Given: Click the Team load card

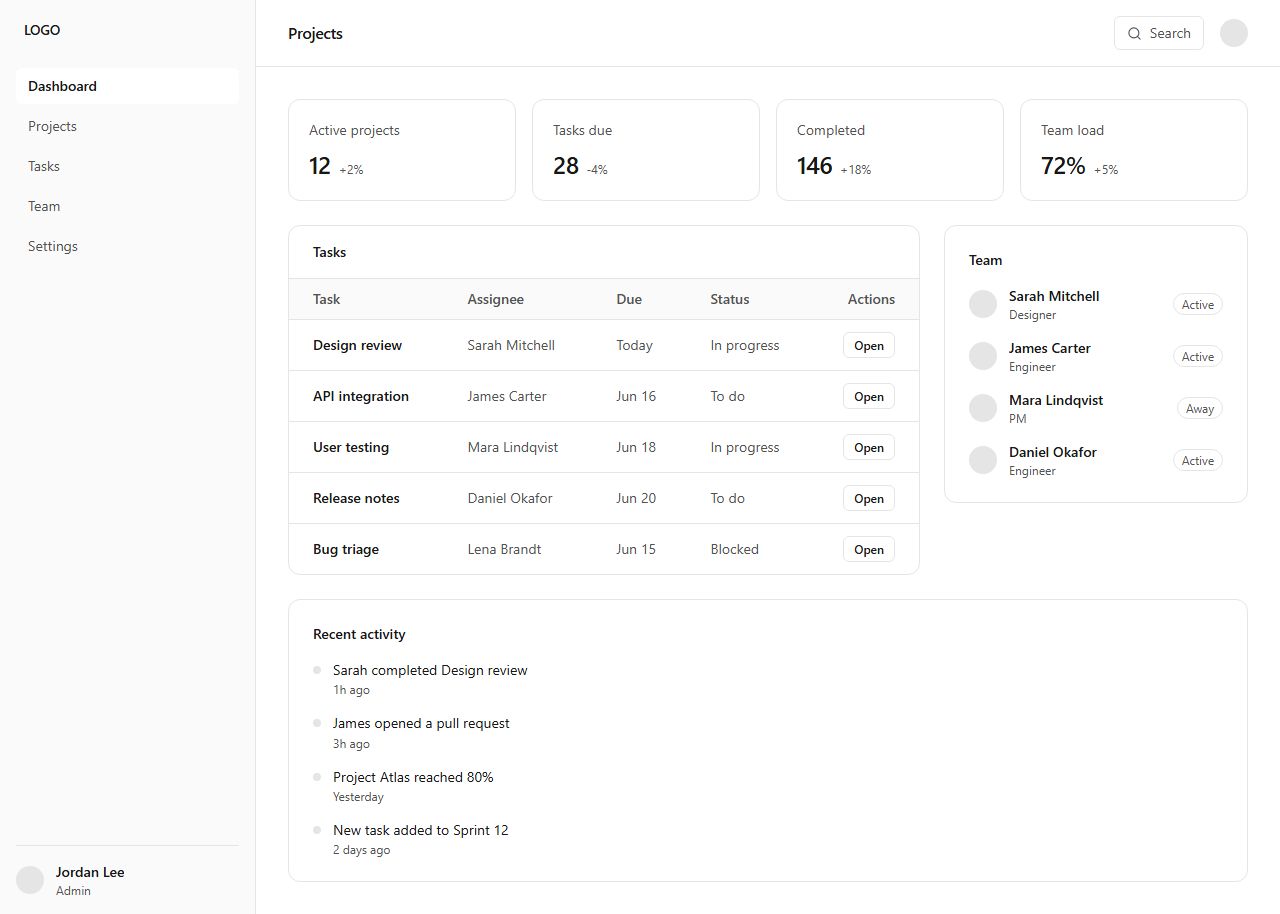Looking at the screenshot, I should pos(1134,150).
